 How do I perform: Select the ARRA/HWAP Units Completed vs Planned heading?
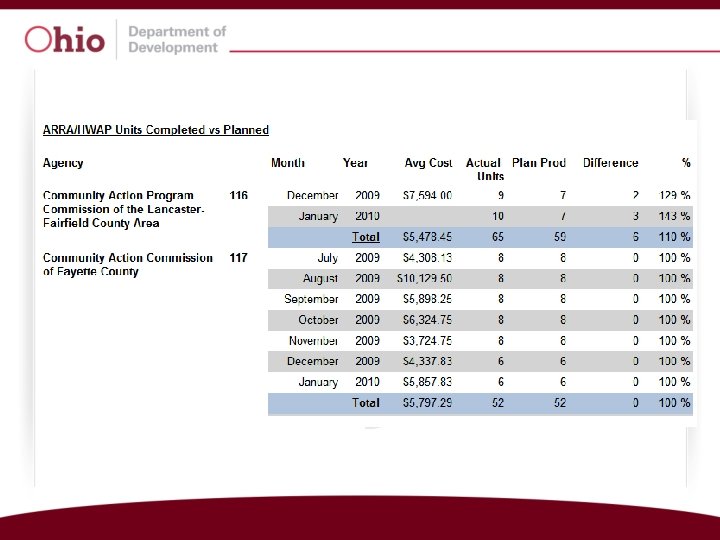coord(156,130)
